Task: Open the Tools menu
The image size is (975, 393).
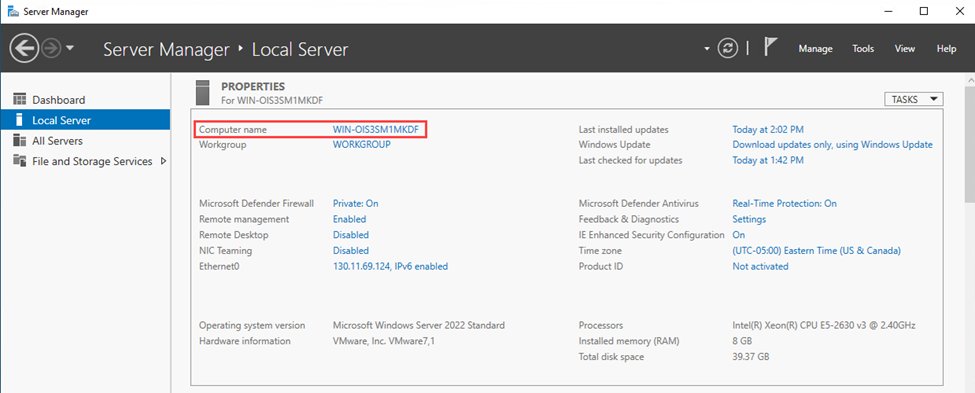Action: pos(863,49)
